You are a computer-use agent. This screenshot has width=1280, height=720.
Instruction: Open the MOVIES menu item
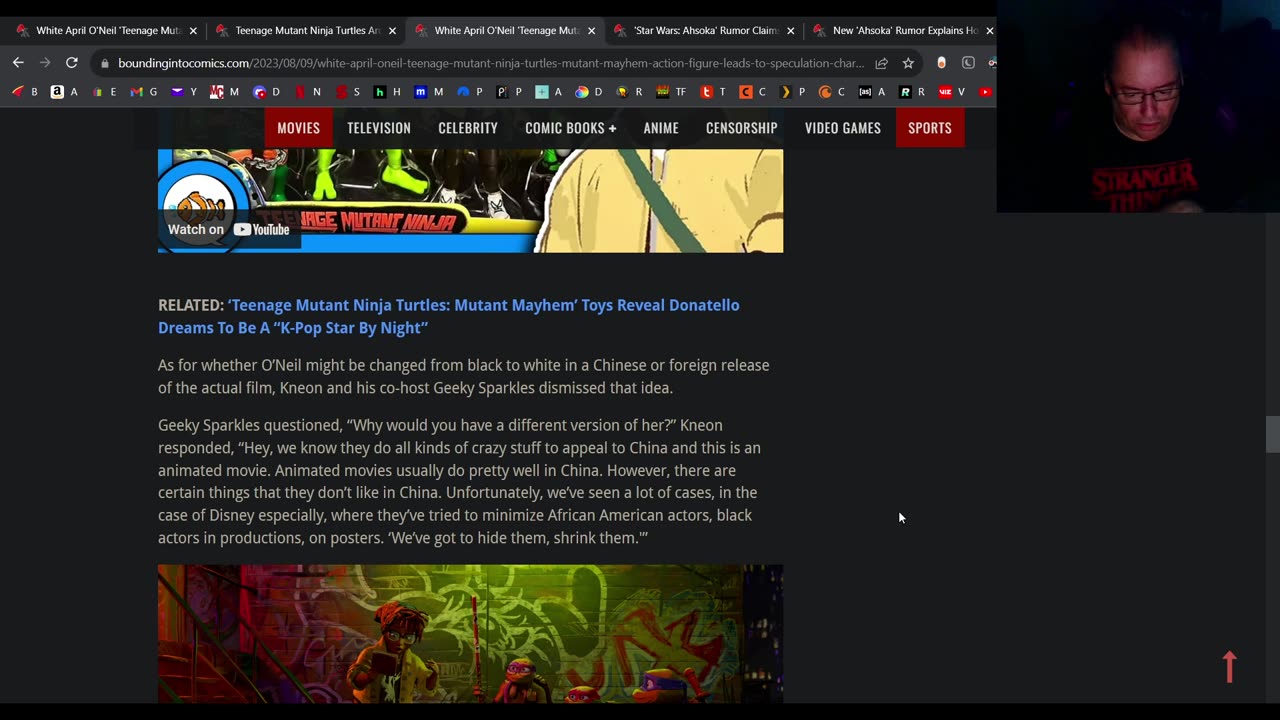(x=298, y=128)
